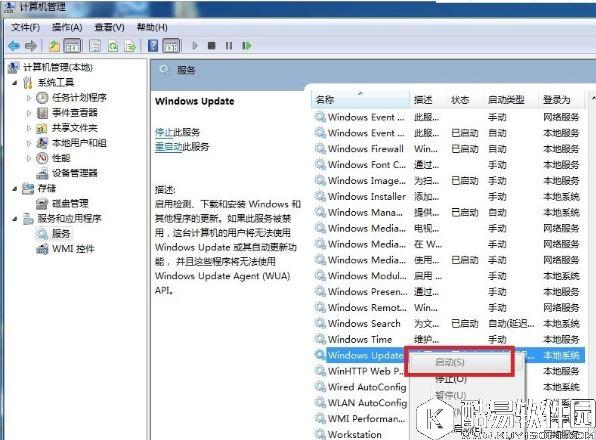This screenshot has width=596, height=440.
Task: Collapse the 系统工具 tree node
Action: pyautogui.click(x=14, y=82)
